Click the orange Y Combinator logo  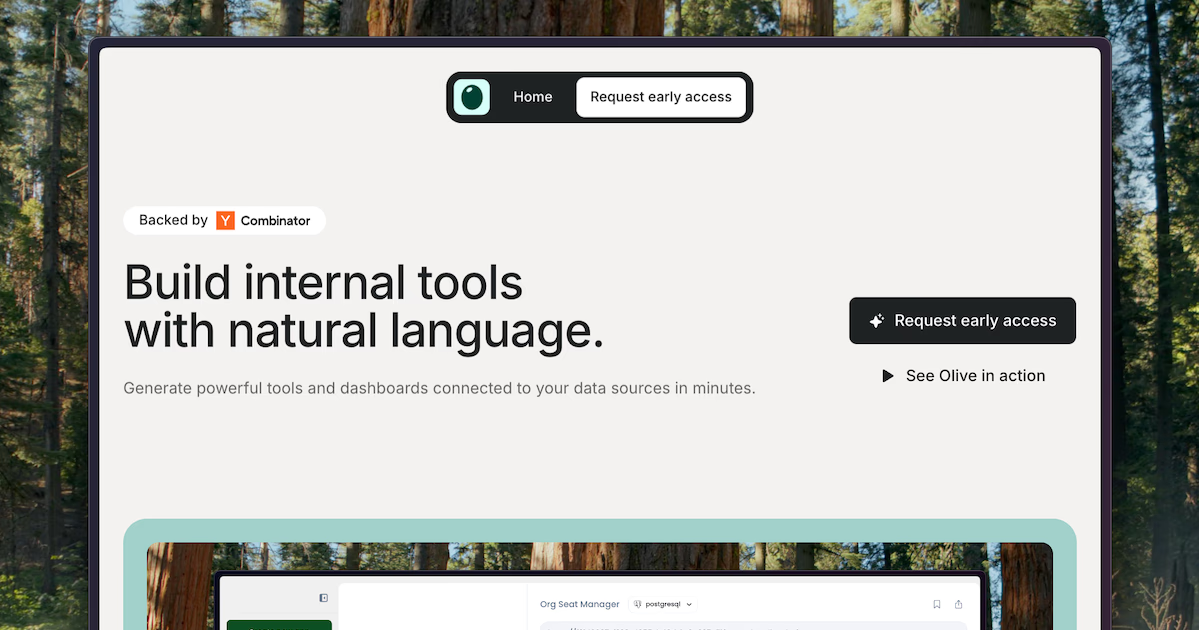(225, 220)
